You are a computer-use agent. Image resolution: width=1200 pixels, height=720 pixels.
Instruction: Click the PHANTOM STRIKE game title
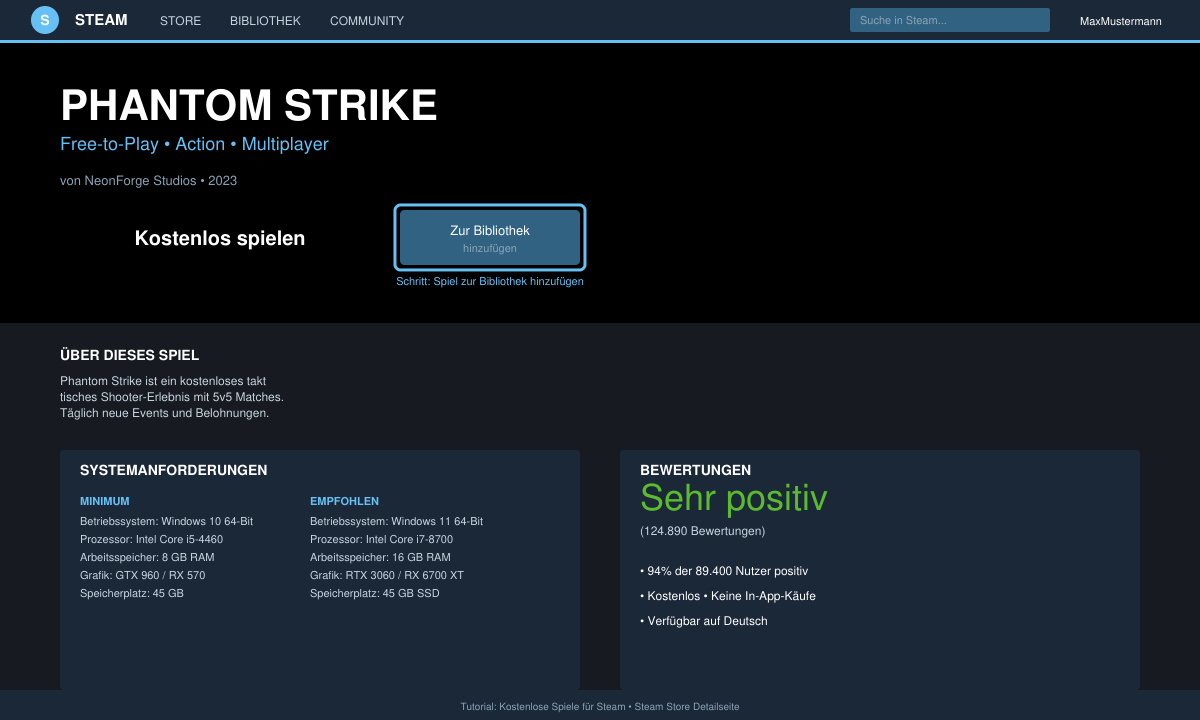[249, 105]
